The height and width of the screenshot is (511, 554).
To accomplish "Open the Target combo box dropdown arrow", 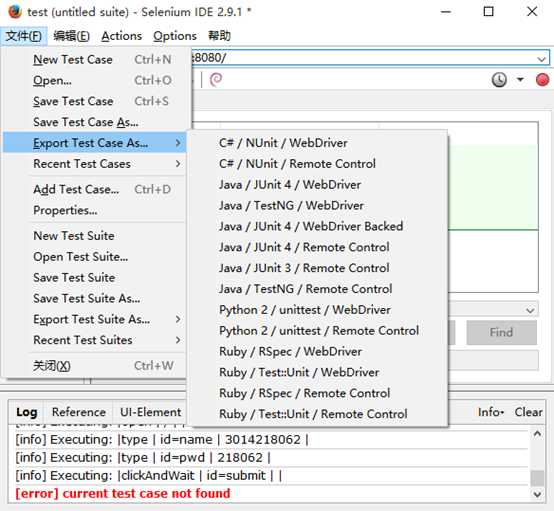I will (530, 310).
